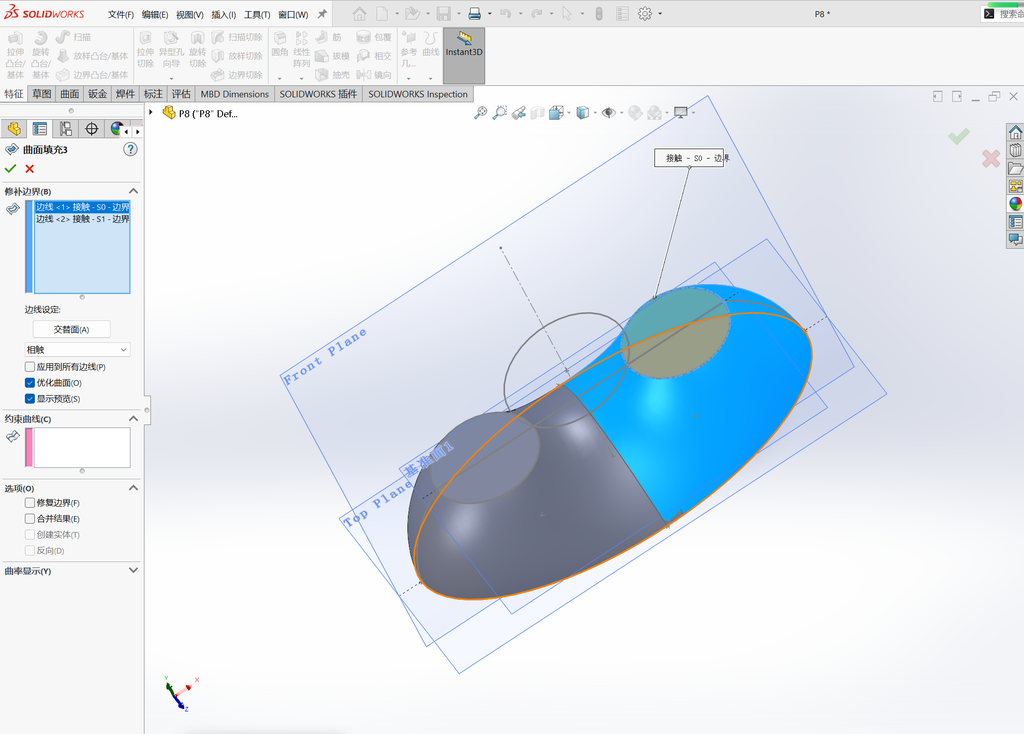The width and height of the screenshot is (1024, 734).
Task: Uncheck the 显示预览(S) checkbox
Action: pyautogui.click(x=30, y=398)
